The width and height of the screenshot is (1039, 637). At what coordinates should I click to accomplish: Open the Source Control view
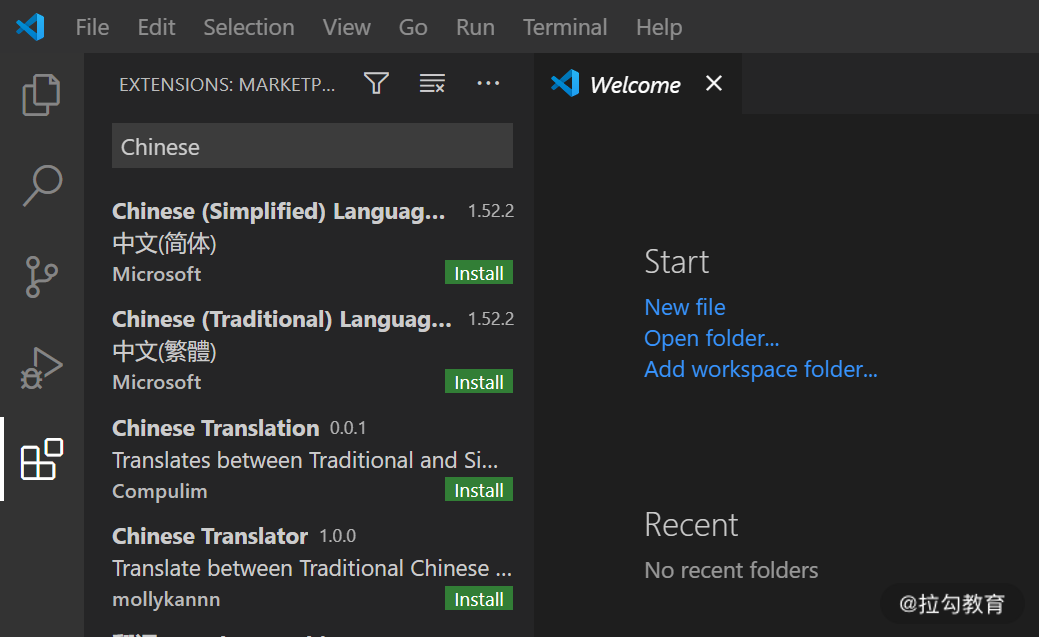(42, 276)
